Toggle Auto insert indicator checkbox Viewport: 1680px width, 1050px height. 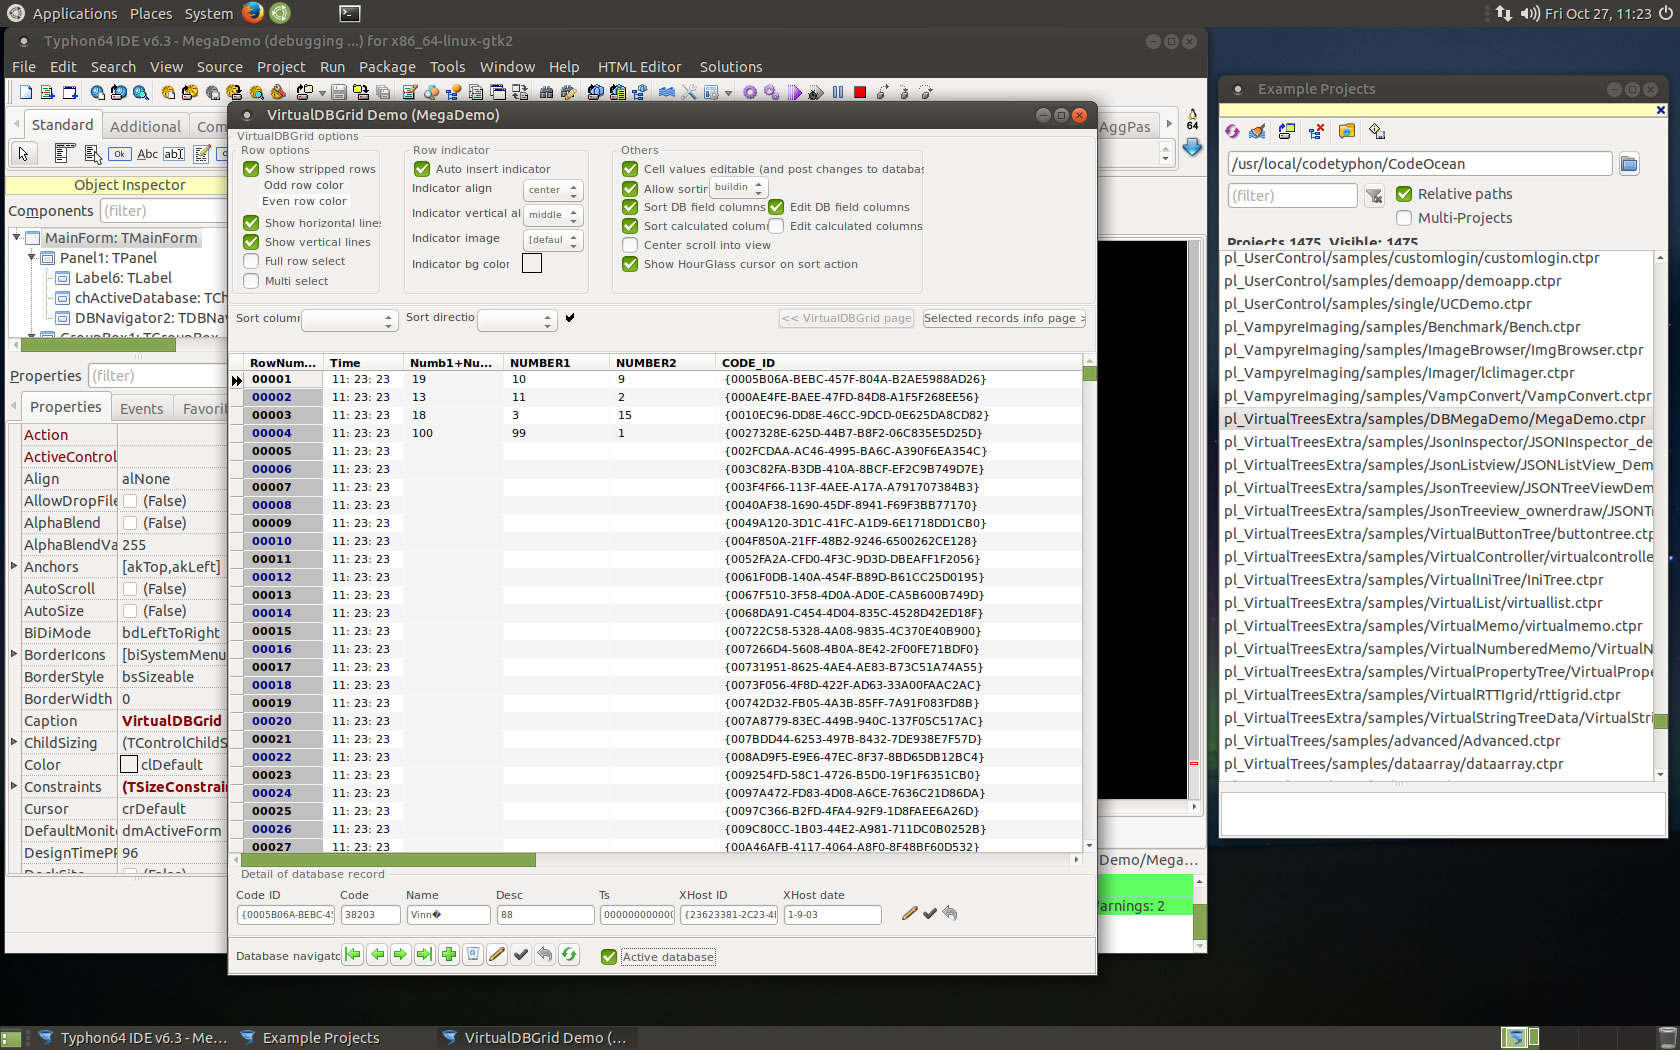click(422, 169)
